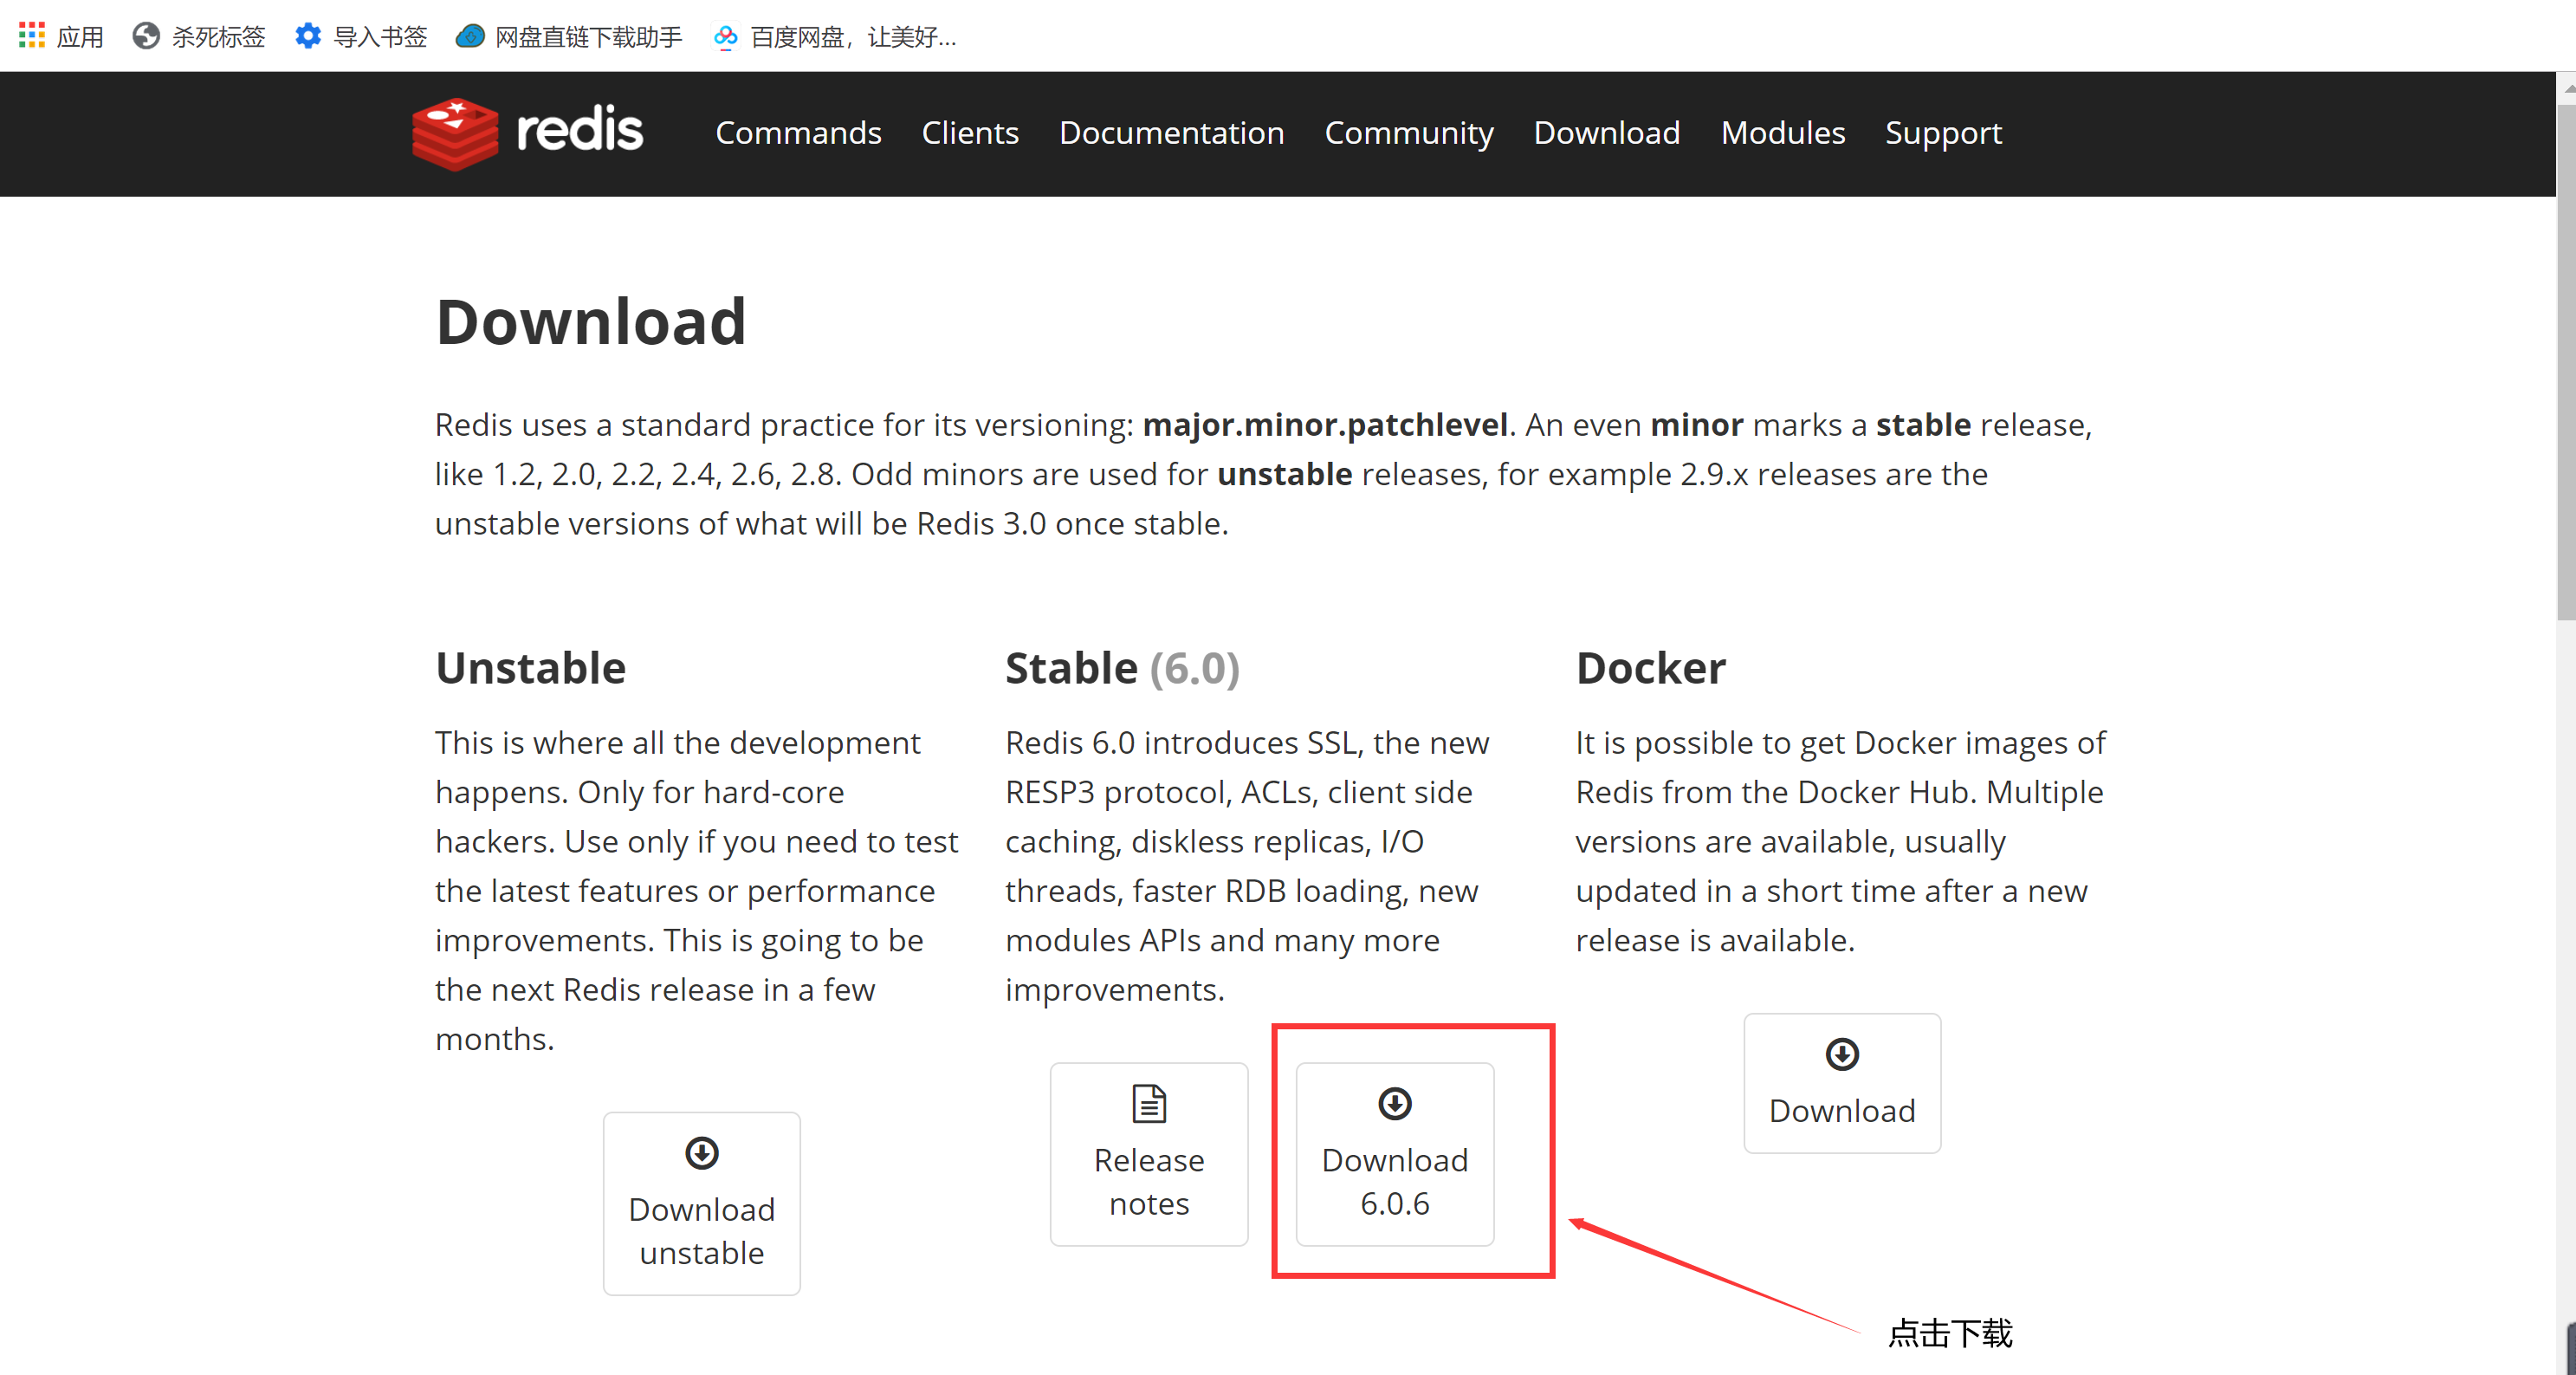Click the "Docker" section heading
The width and height of the screenshot is (2576, 1375).
1650,668
